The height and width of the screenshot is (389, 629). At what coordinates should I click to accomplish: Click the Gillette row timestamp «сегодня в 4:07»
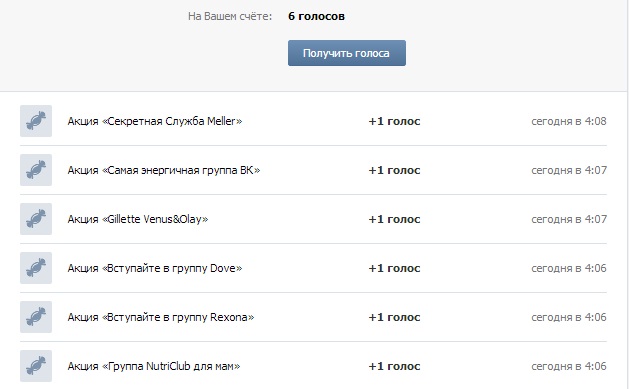tap(569, 219)
